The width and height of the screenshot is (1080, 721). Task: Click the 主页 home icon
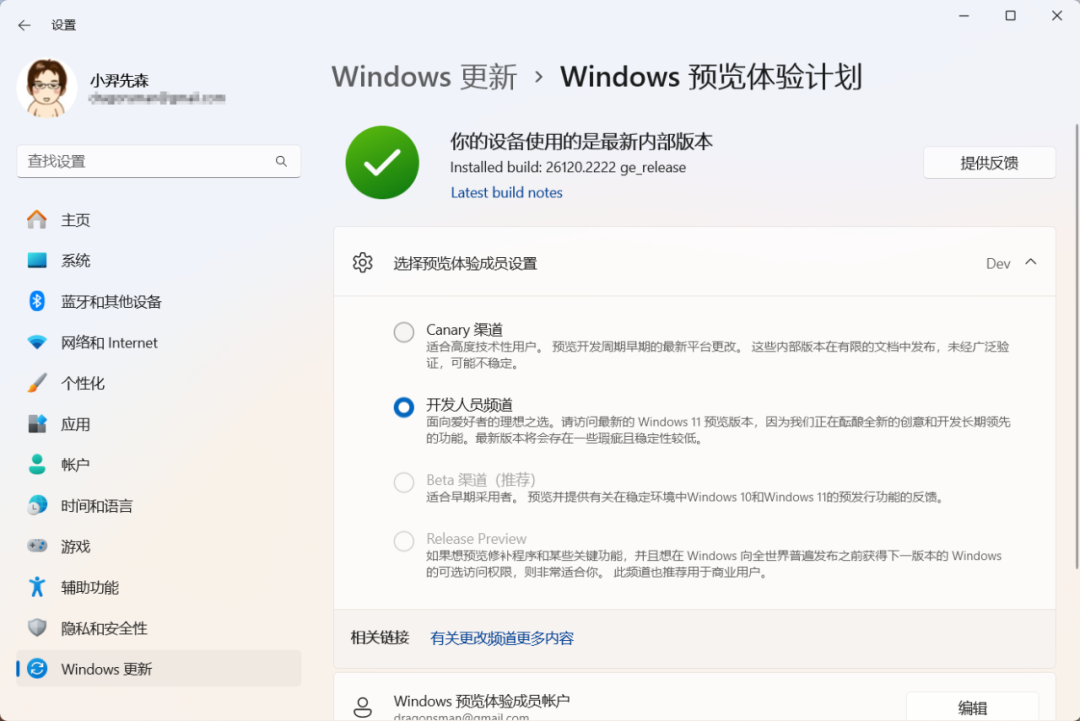click(x=37, y=220)
